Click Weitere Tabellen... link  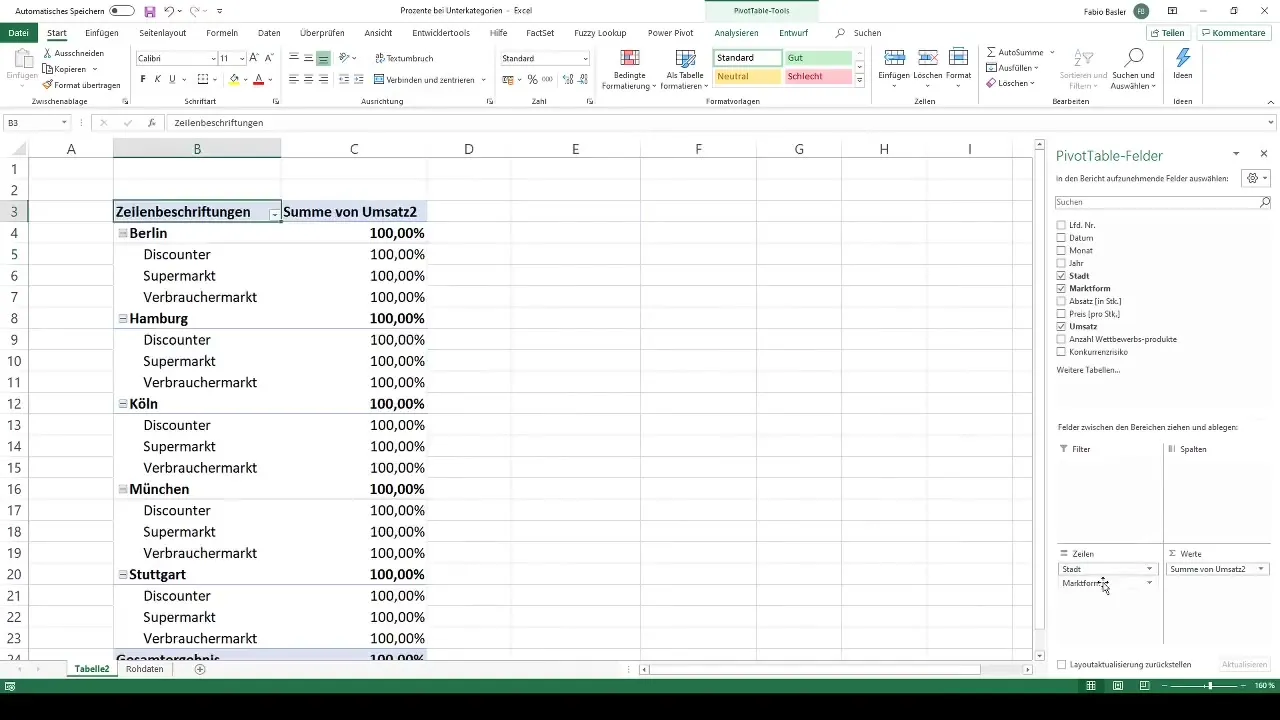coord(1088,370)
